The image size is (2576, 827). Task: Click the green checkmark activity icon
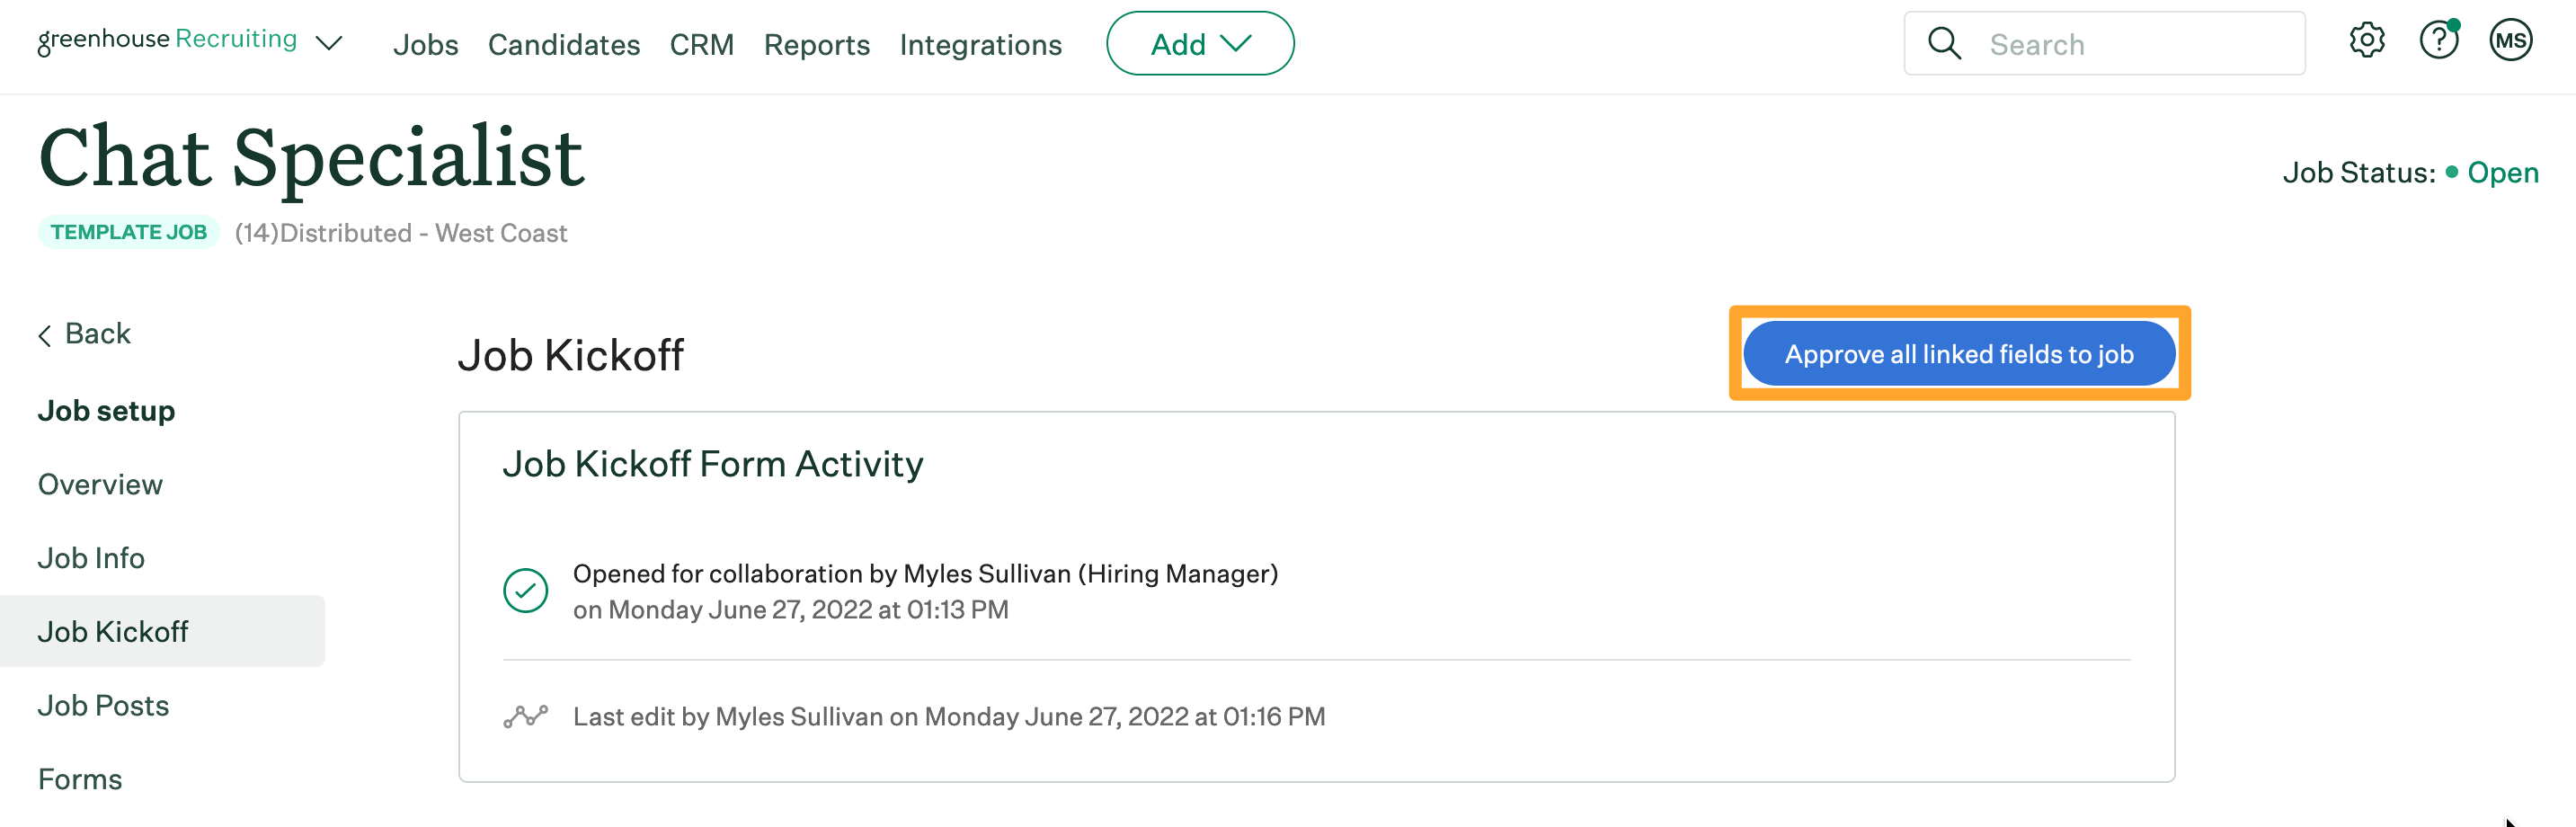tap(527, 590)
